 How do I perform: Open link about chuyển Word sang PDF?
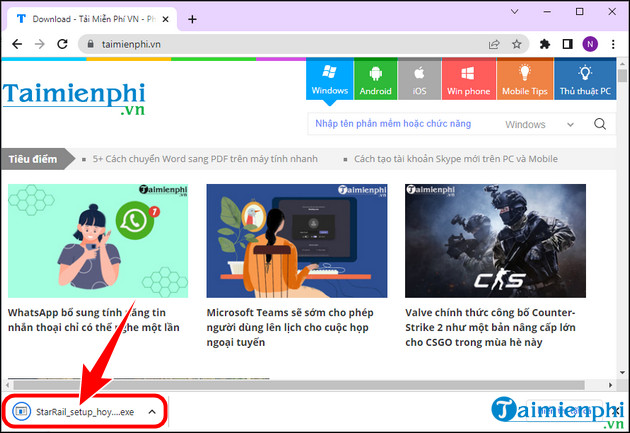(x=205, y=159)
